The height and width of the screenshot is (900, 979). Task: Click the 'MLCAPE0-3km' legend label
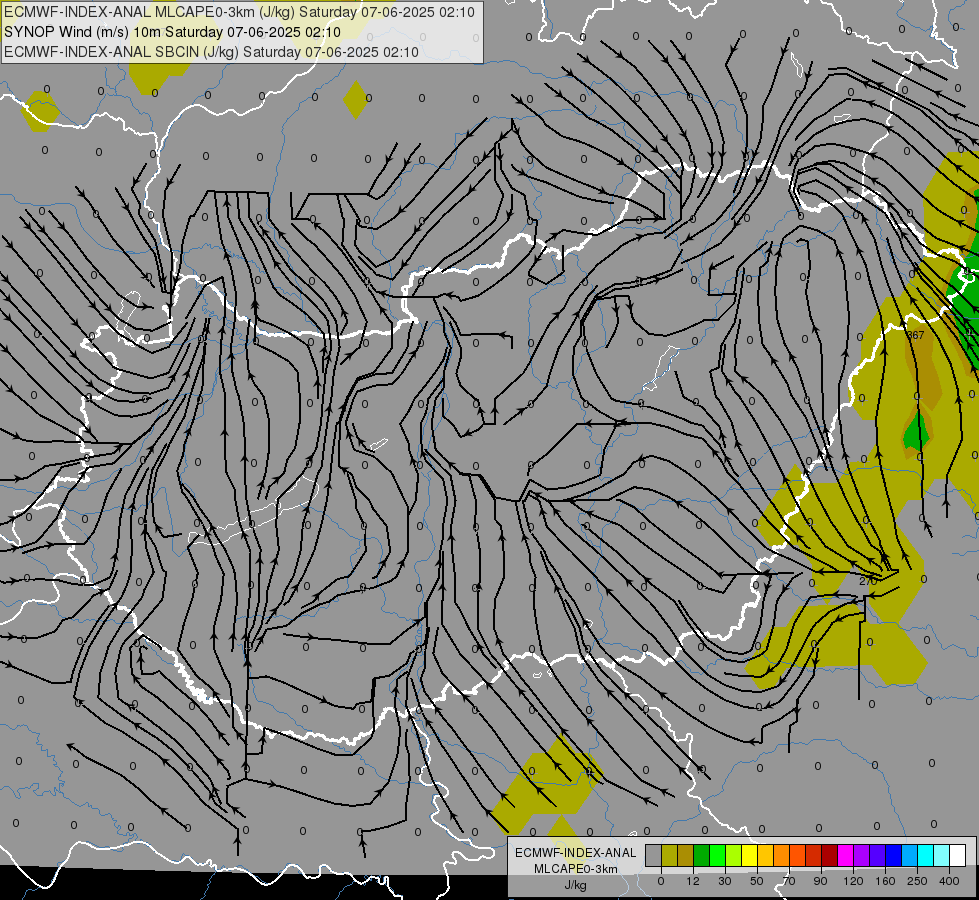point(576,869)
